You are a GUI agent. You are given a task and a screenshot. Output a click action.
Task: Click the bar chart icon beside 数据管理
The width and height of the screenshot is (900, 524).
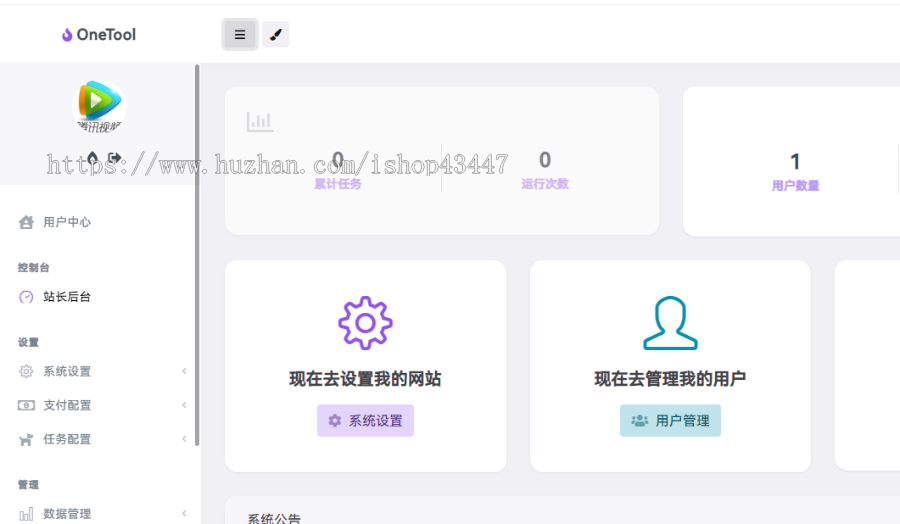click(26, 514)
